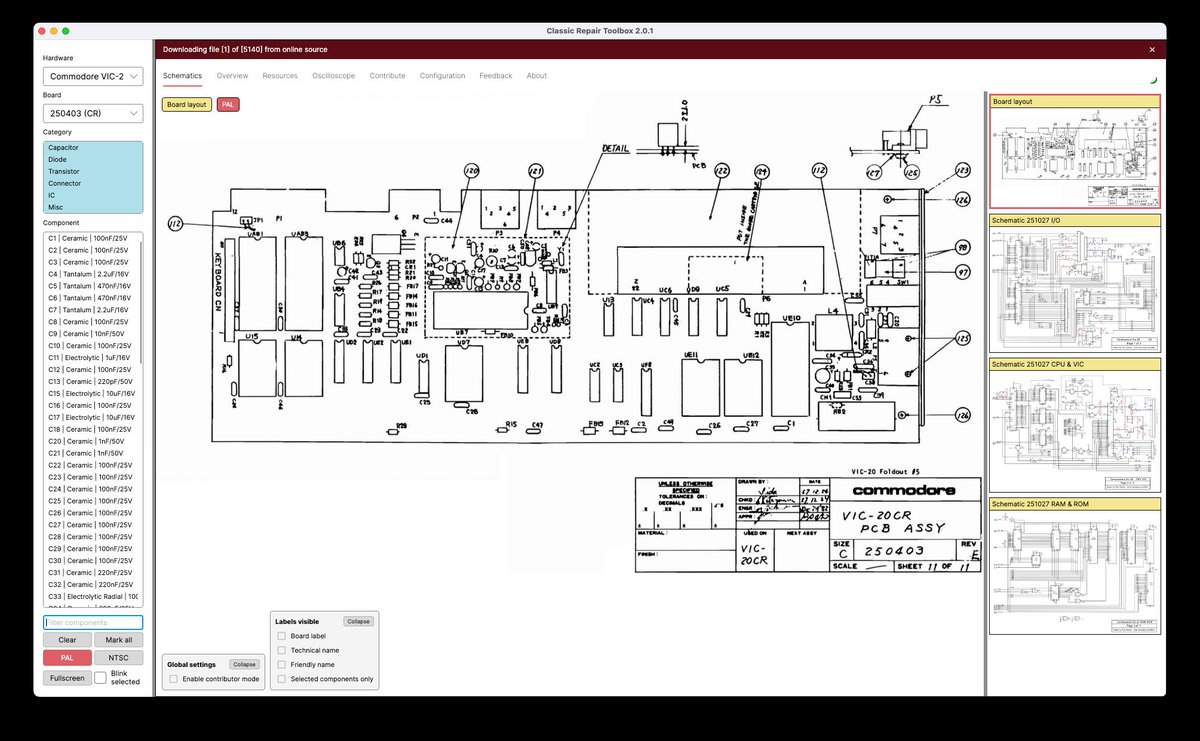1200x741 pixels.
Task: Click the Fullscreen button
Action: (x=67, y=677)
